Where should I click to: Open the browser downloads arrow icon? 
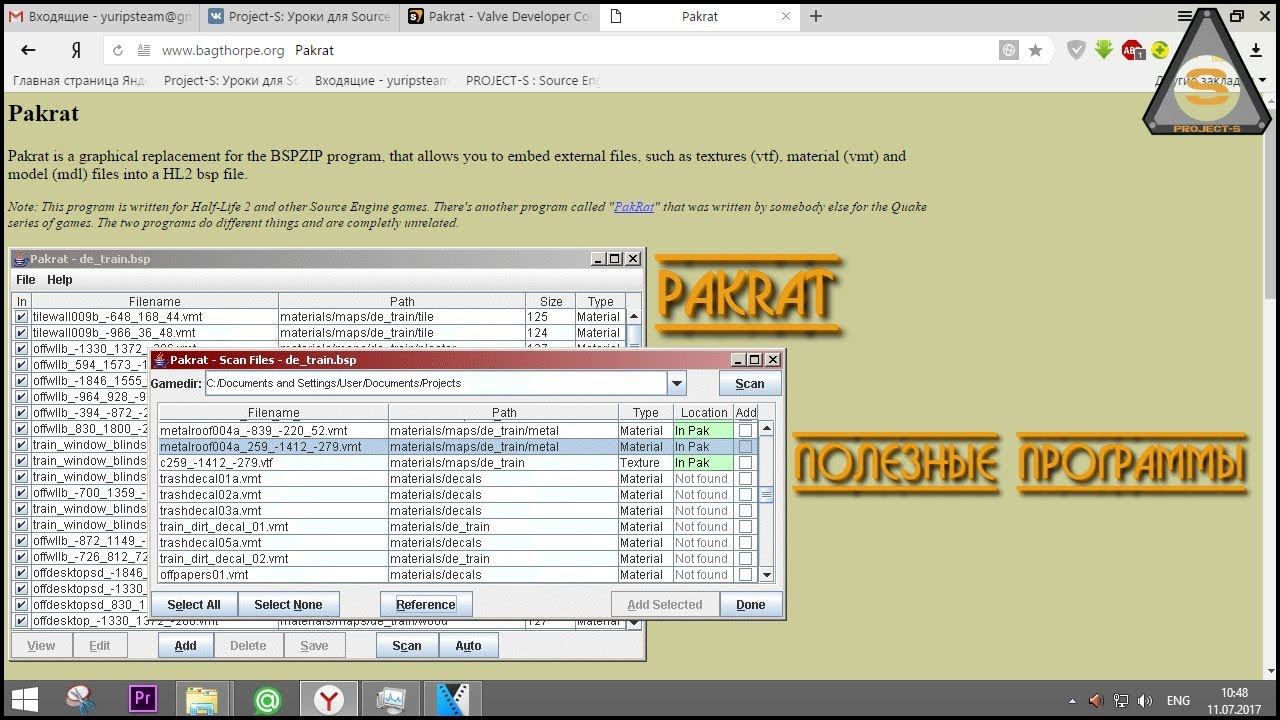point(1257,50)
